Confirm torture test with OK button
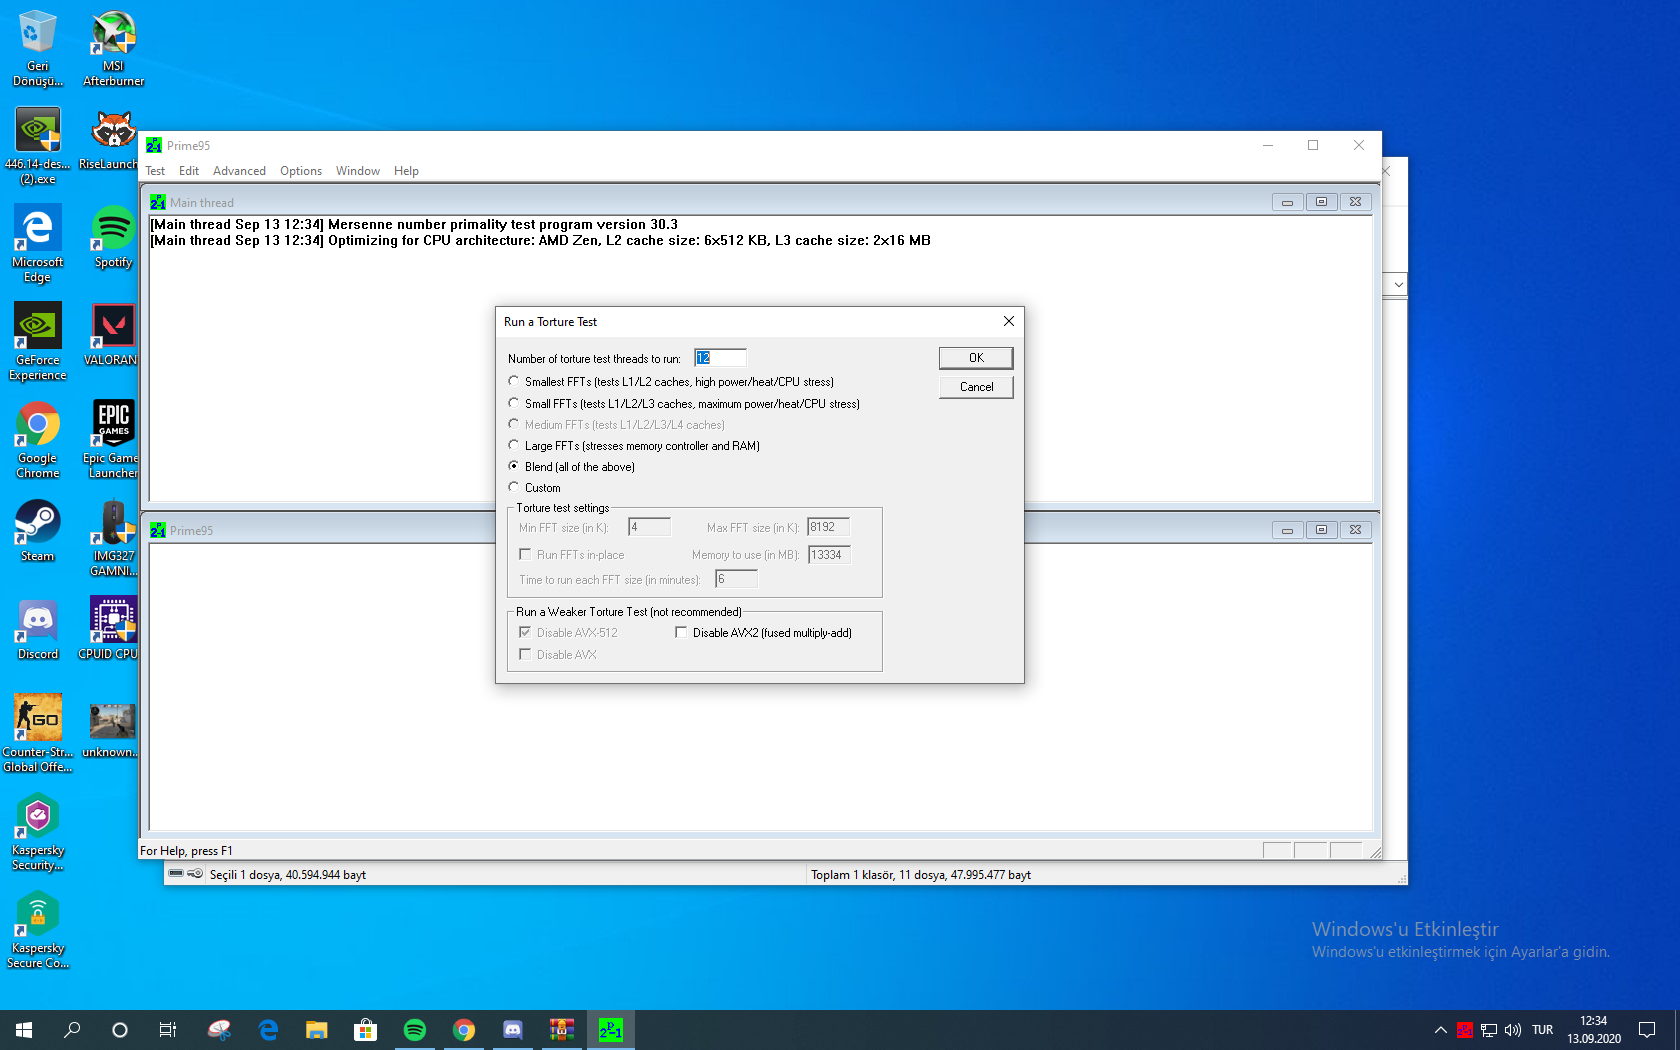 (976, 358)
